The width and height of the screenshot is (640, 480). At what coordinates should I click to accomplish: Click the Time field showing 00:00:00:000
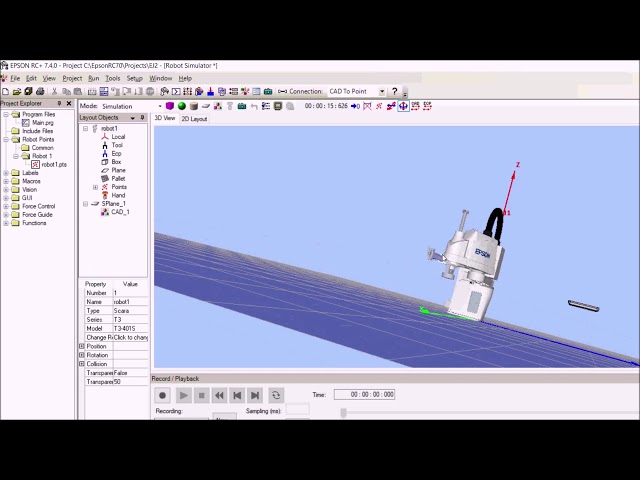point(364,394)
